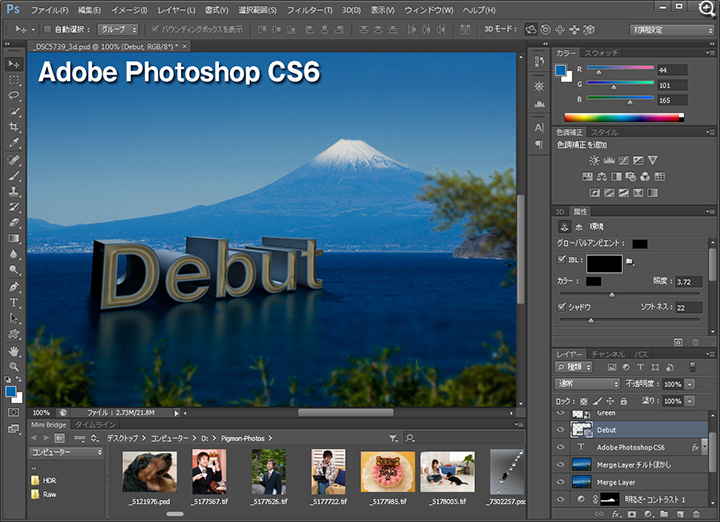Choose the Blur tool

[x=14, y=254]
